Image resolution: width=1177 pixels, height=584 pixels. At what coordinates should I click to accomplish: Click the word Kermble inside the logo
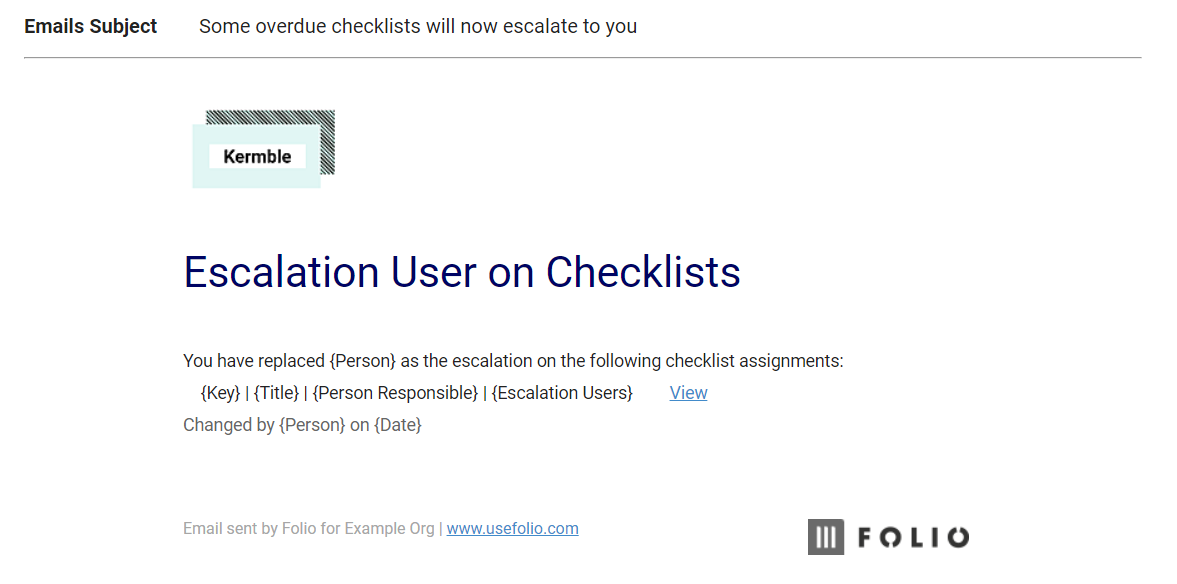[257, 157]
